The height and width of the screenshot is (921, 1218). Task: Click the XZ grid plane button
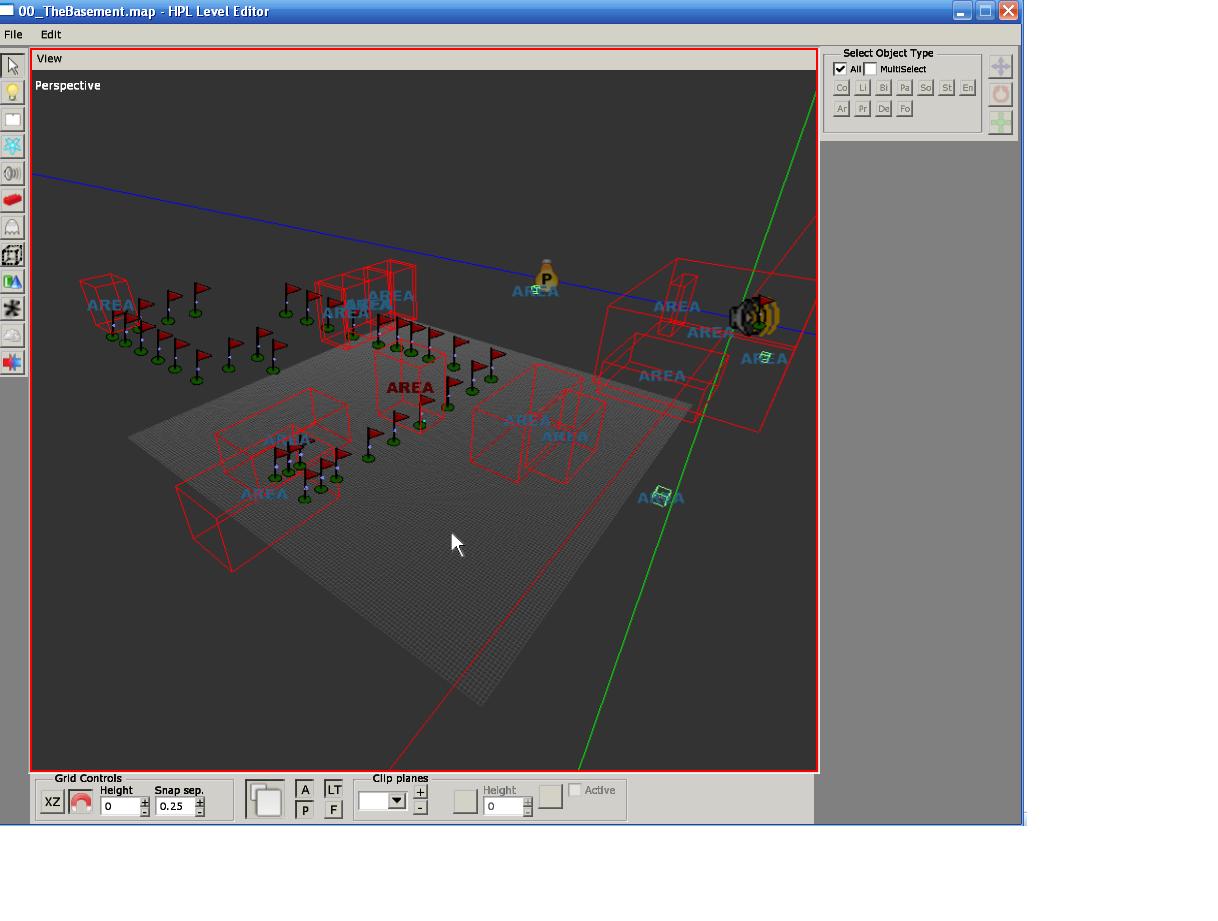point(52,802)
